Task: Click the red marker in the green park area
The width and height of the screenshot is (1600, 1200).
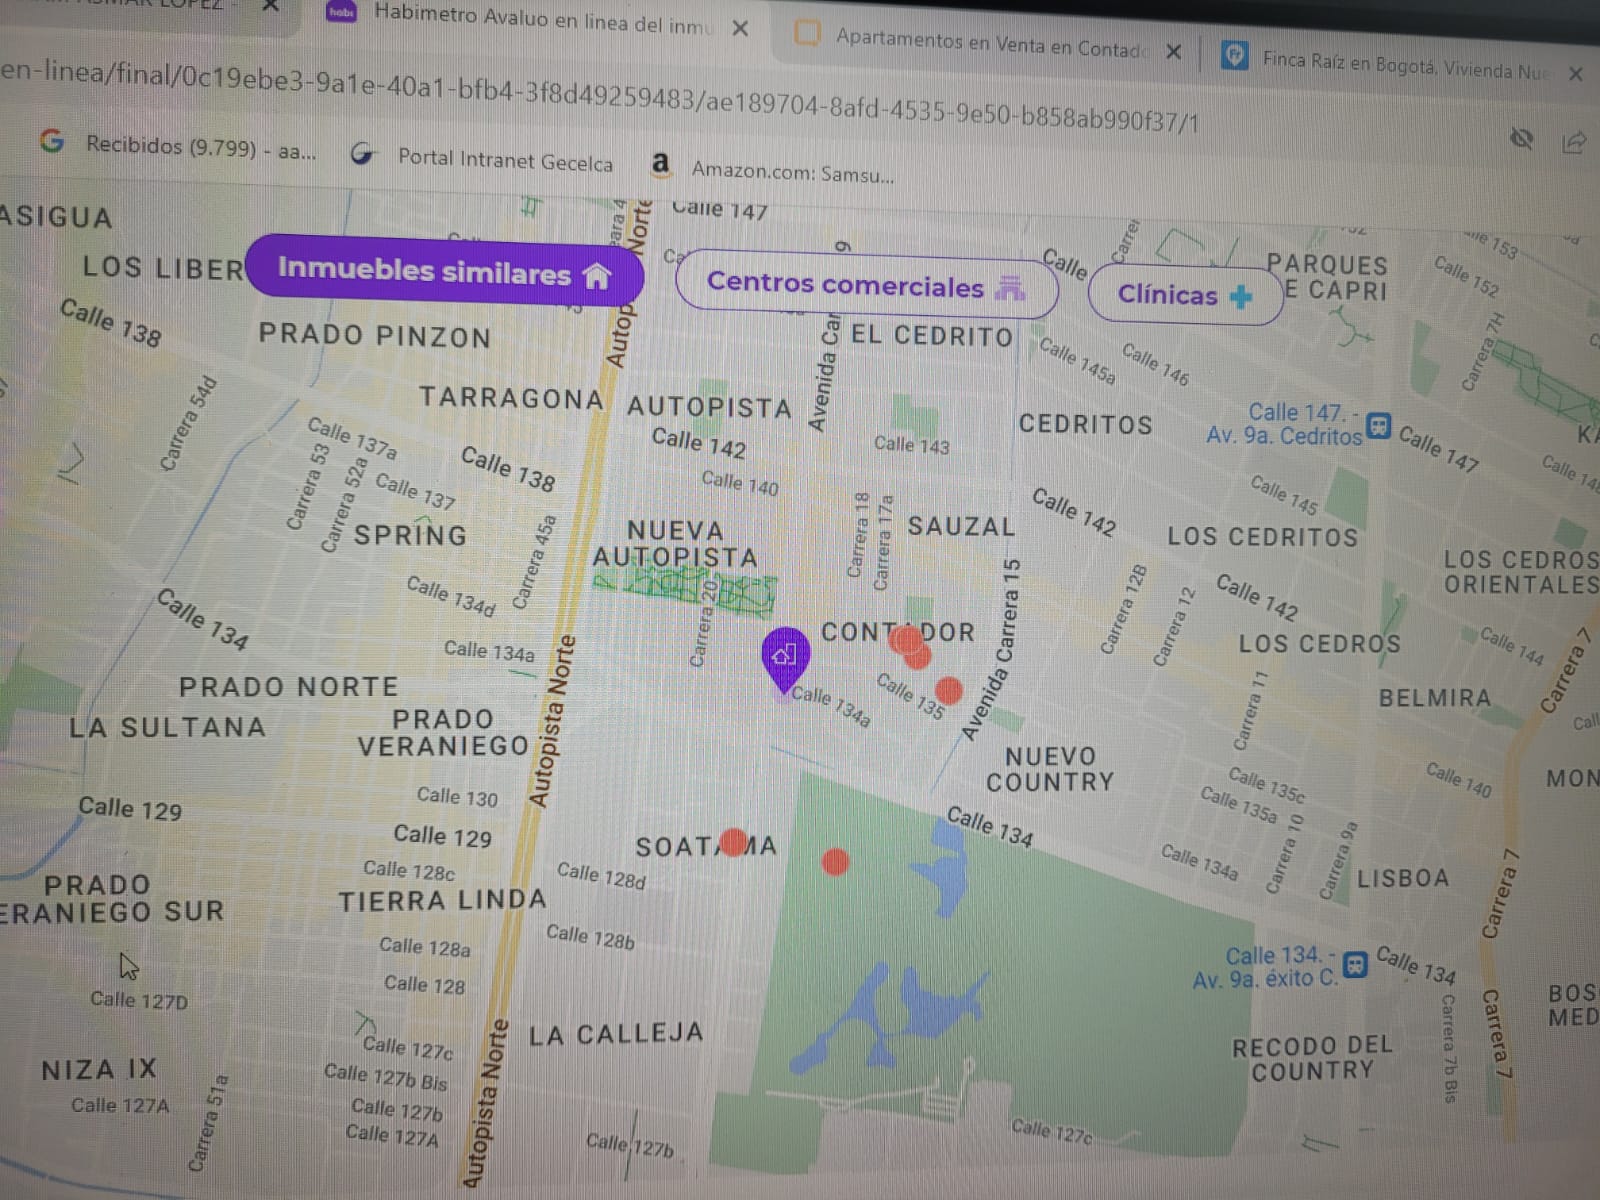Action: 835,861
